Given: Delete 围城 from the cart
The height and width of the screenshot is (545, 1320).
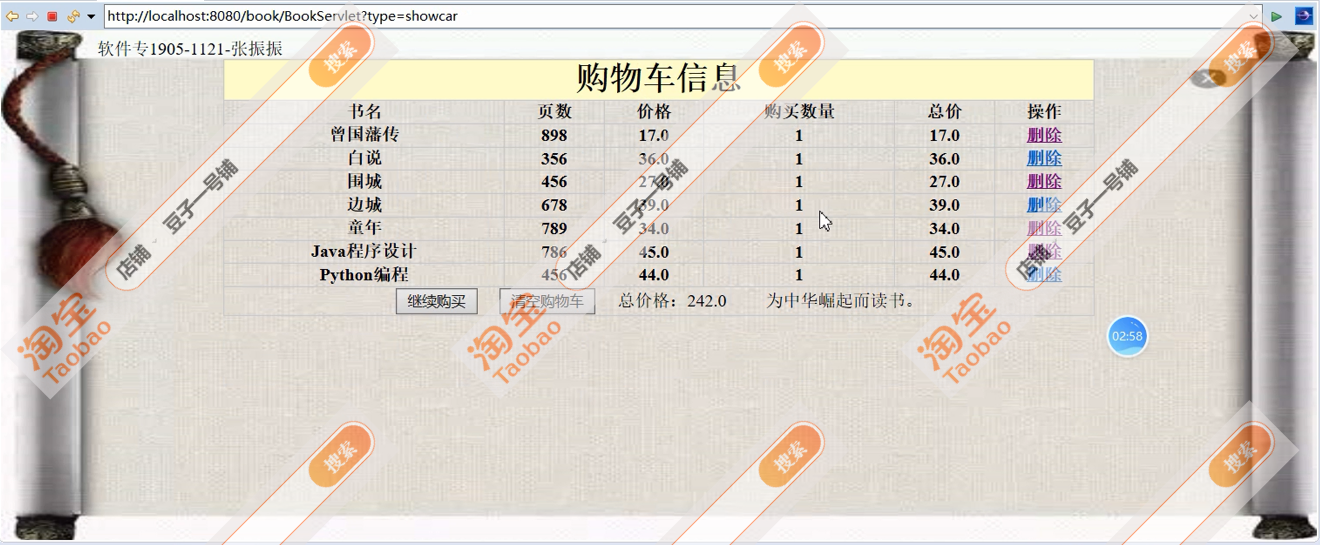Looking at the screenshot, I should [x=1044, y=182].
